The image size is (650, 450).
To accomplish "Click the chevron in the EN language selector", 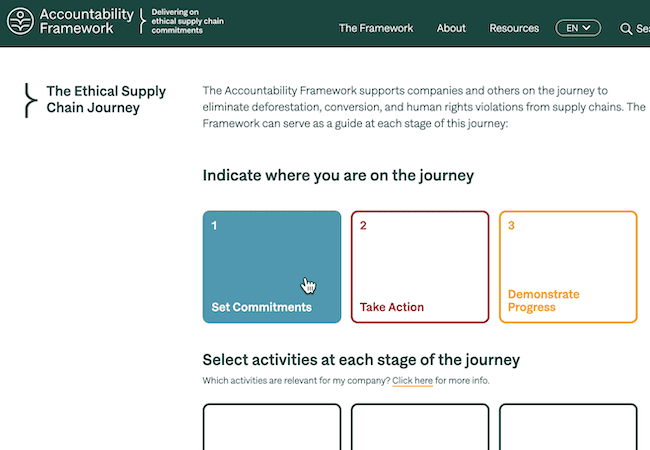I will (586, 28).
